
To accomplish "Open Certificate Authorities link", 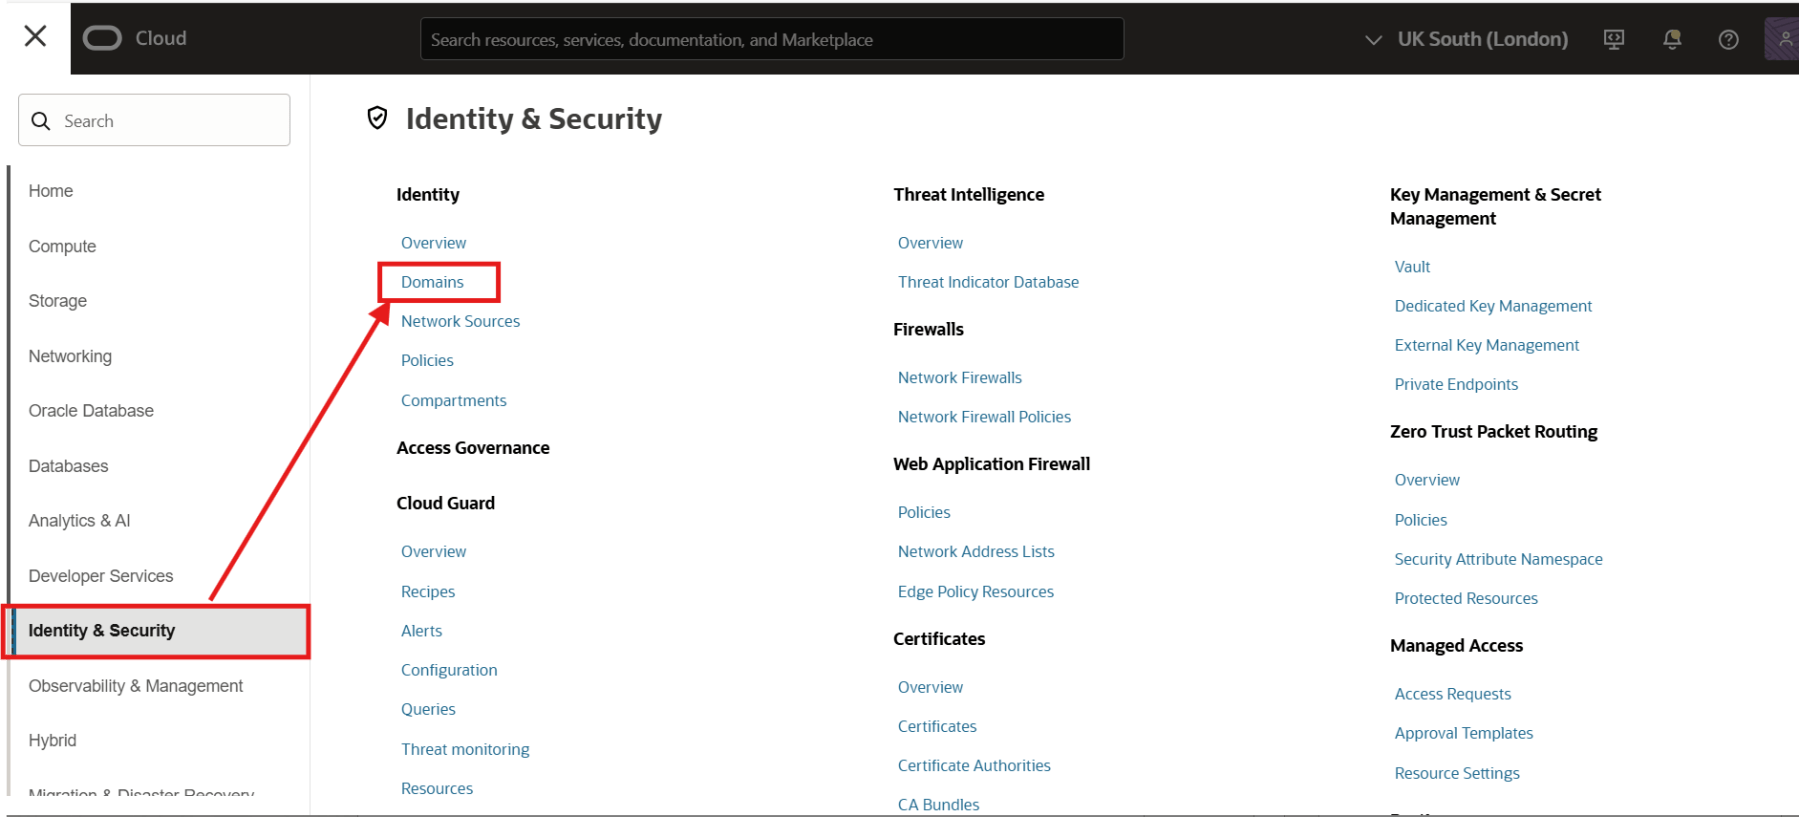I will click(x=973, y=765).
